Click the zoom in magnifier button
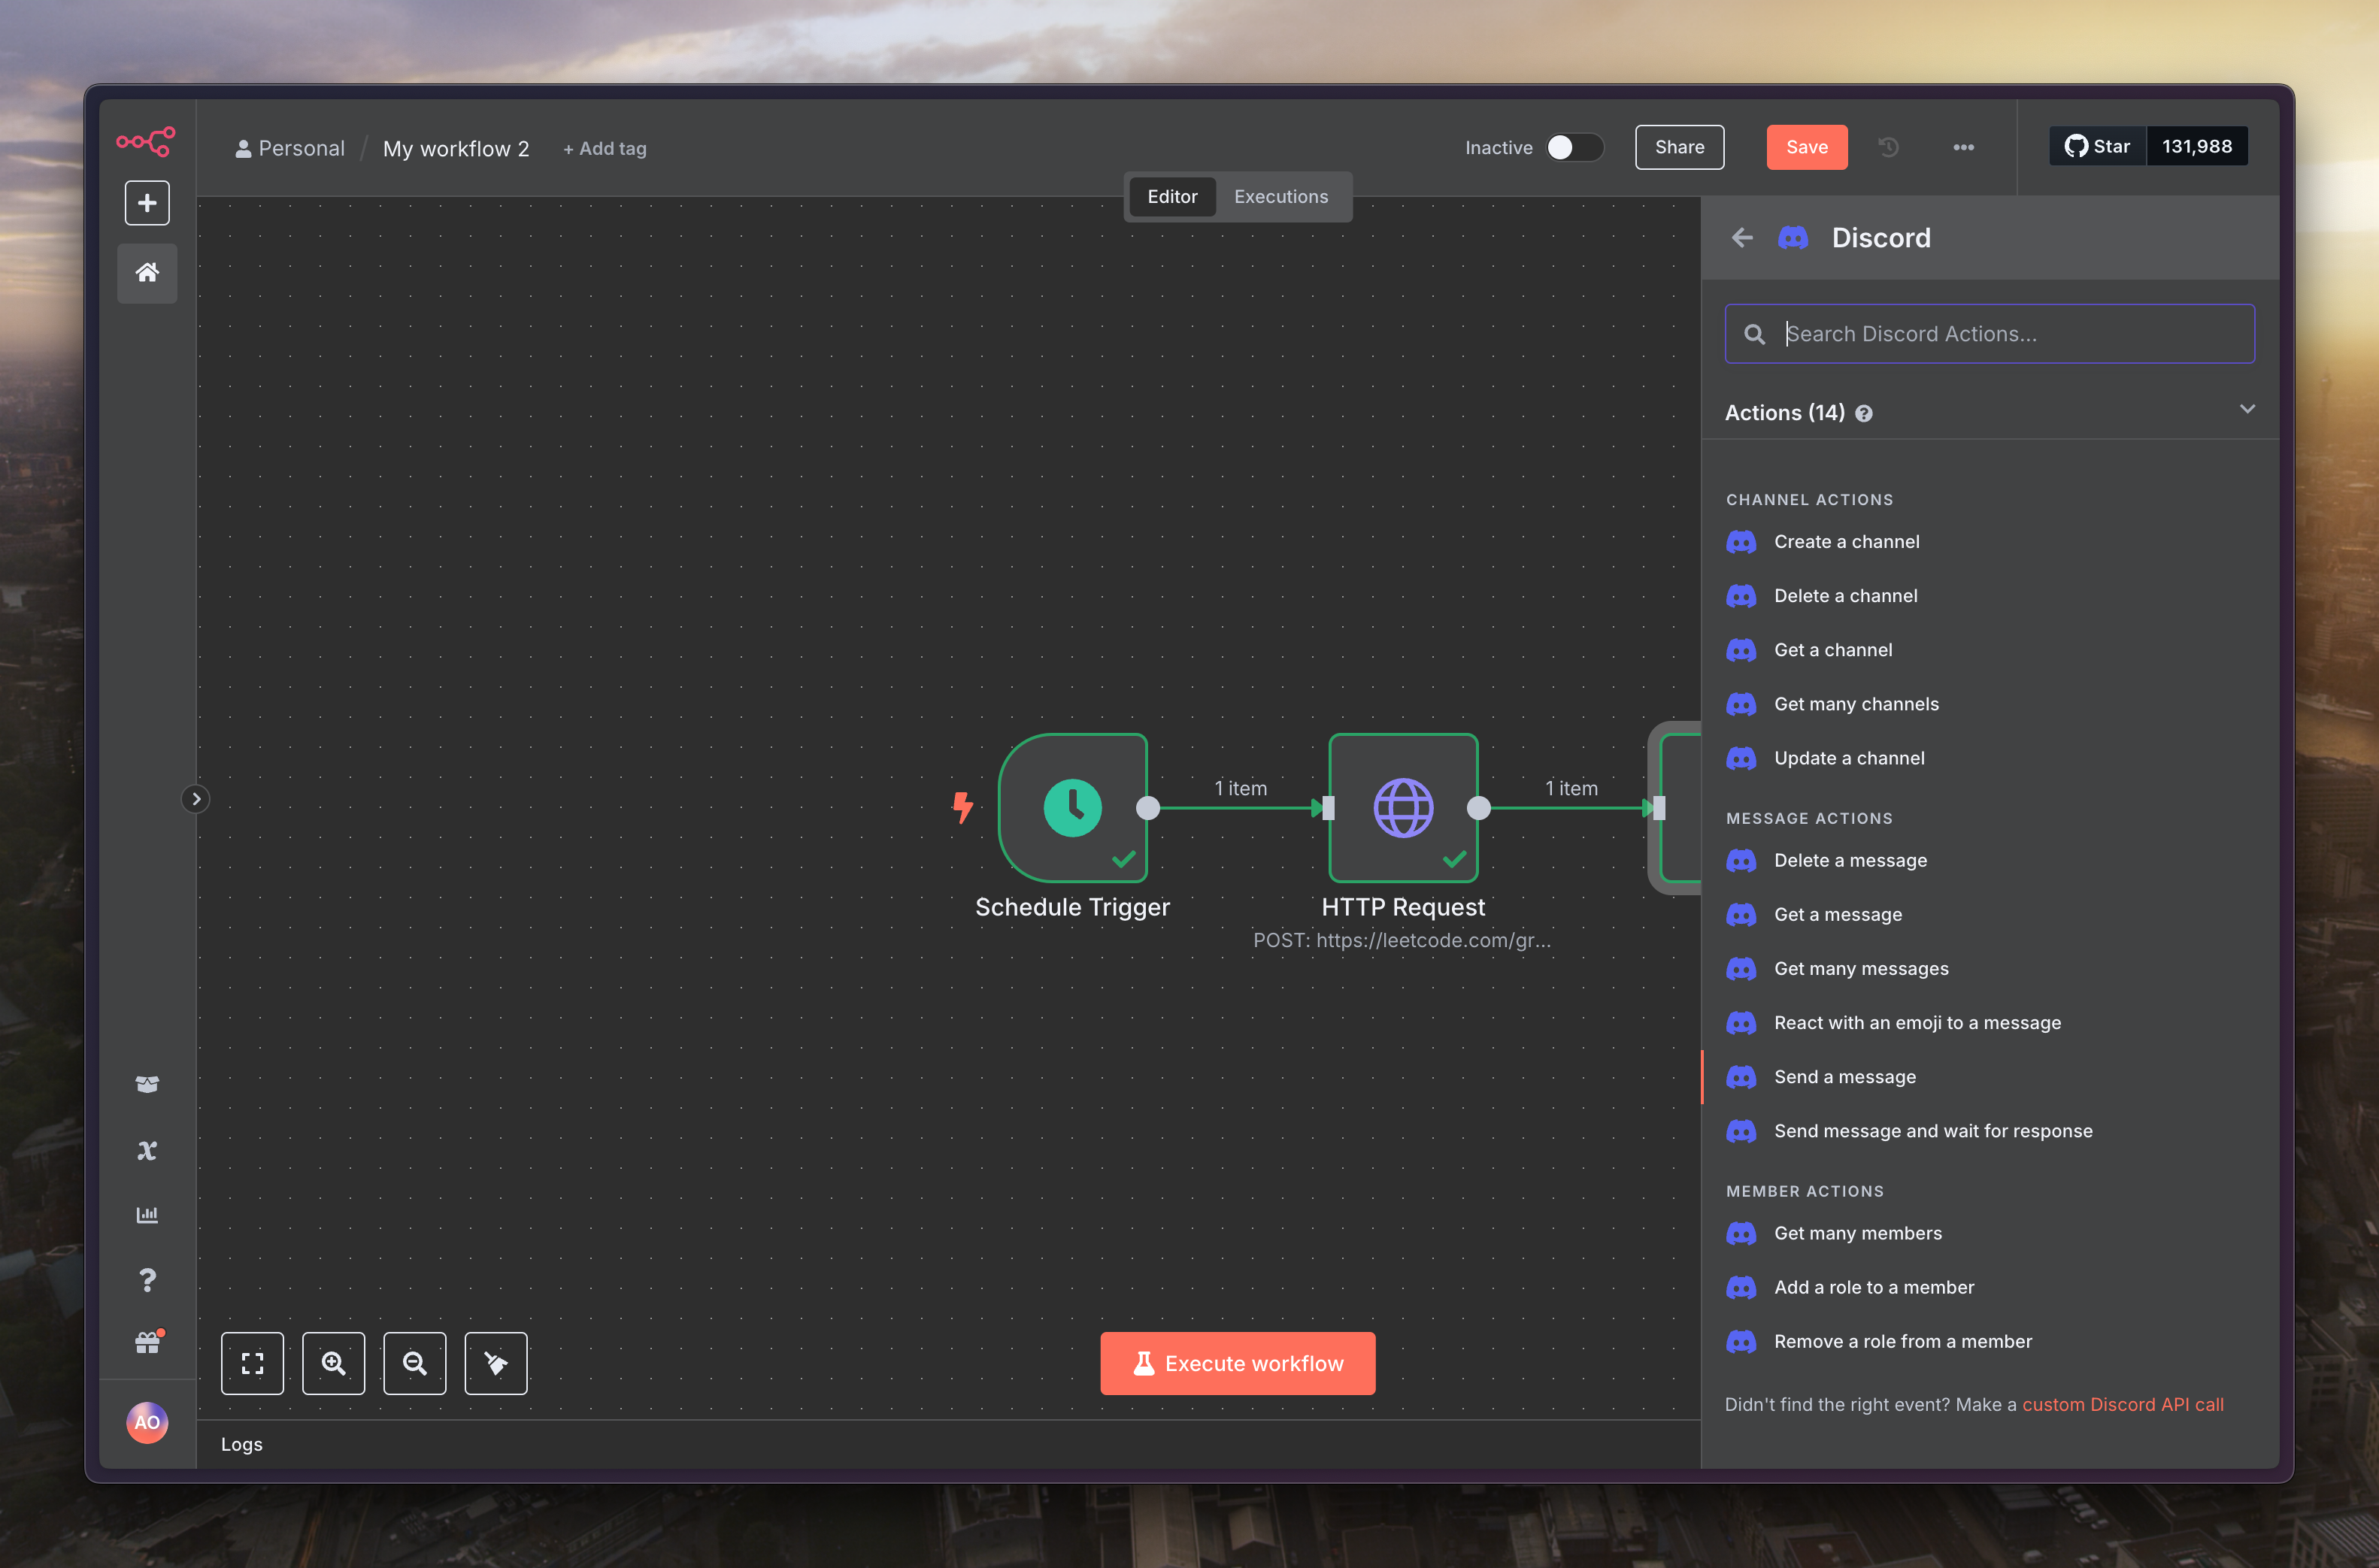2379x1568 pixels. (333, 1362)
